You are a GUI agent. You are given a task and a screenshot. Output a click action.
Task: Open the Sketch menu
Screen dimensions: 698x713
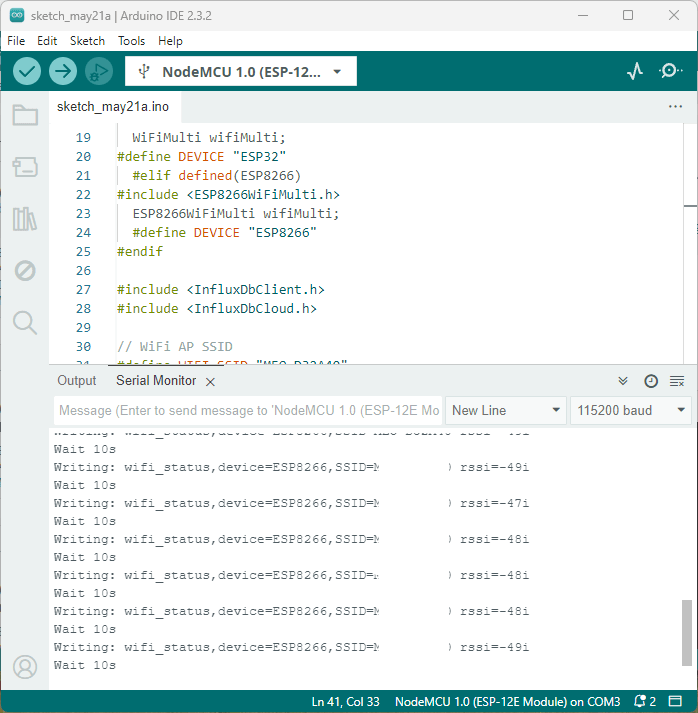point(87,41)
